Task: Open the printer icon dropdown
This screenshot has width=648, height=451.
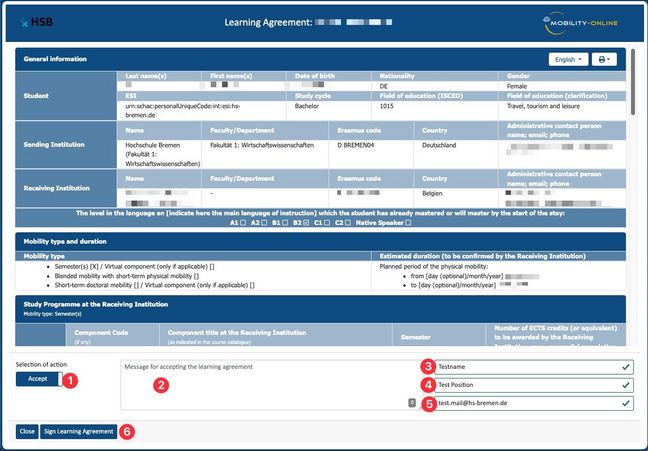Action: pyautogui.click(x=604, y=60)
